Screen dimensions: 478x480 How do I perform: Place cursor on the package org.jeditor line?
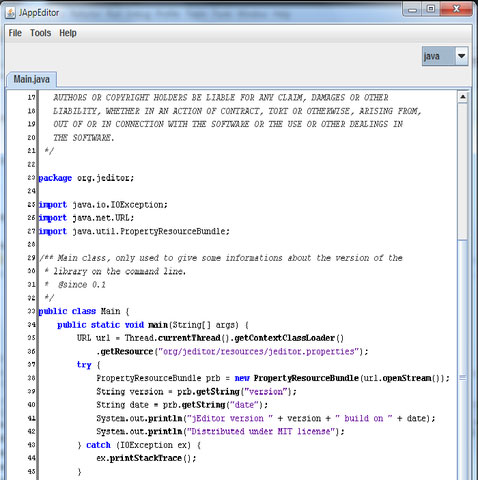click(x=86, y=178)
